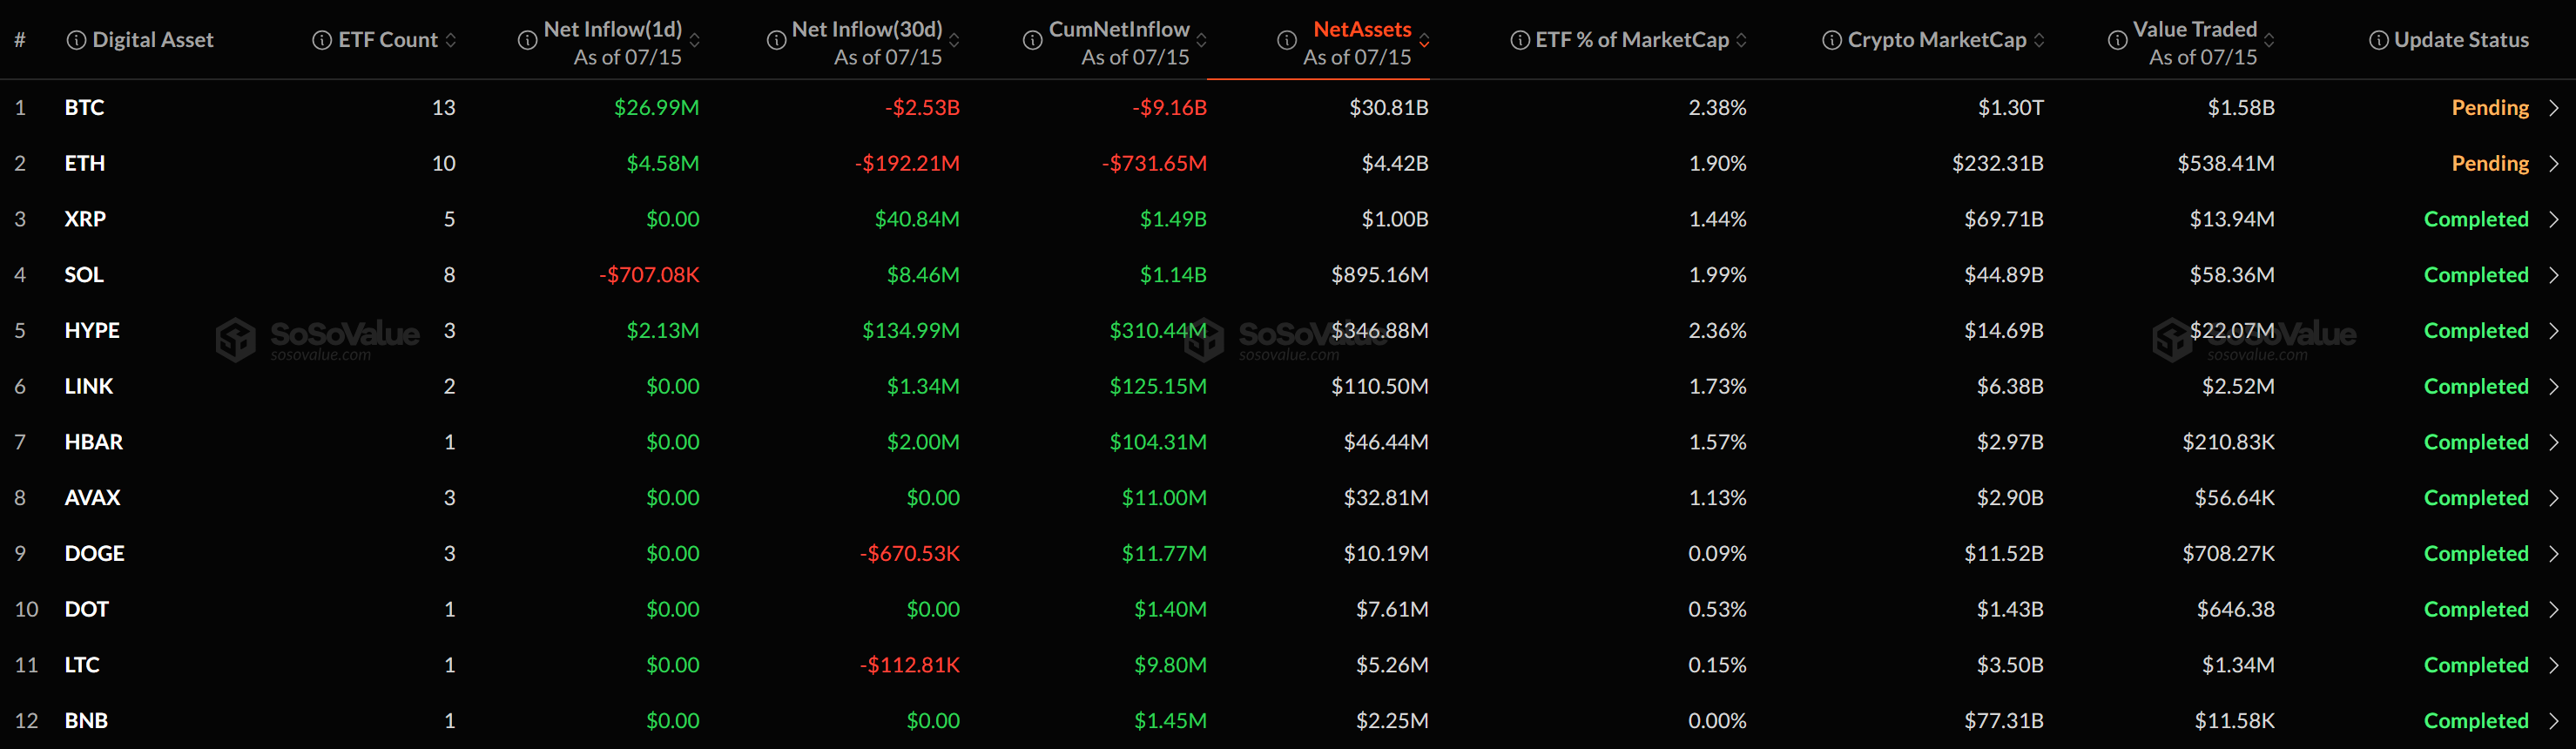
Task: Click Update Status info icon
Action: pyautogui.click(x=2379, y=40)
